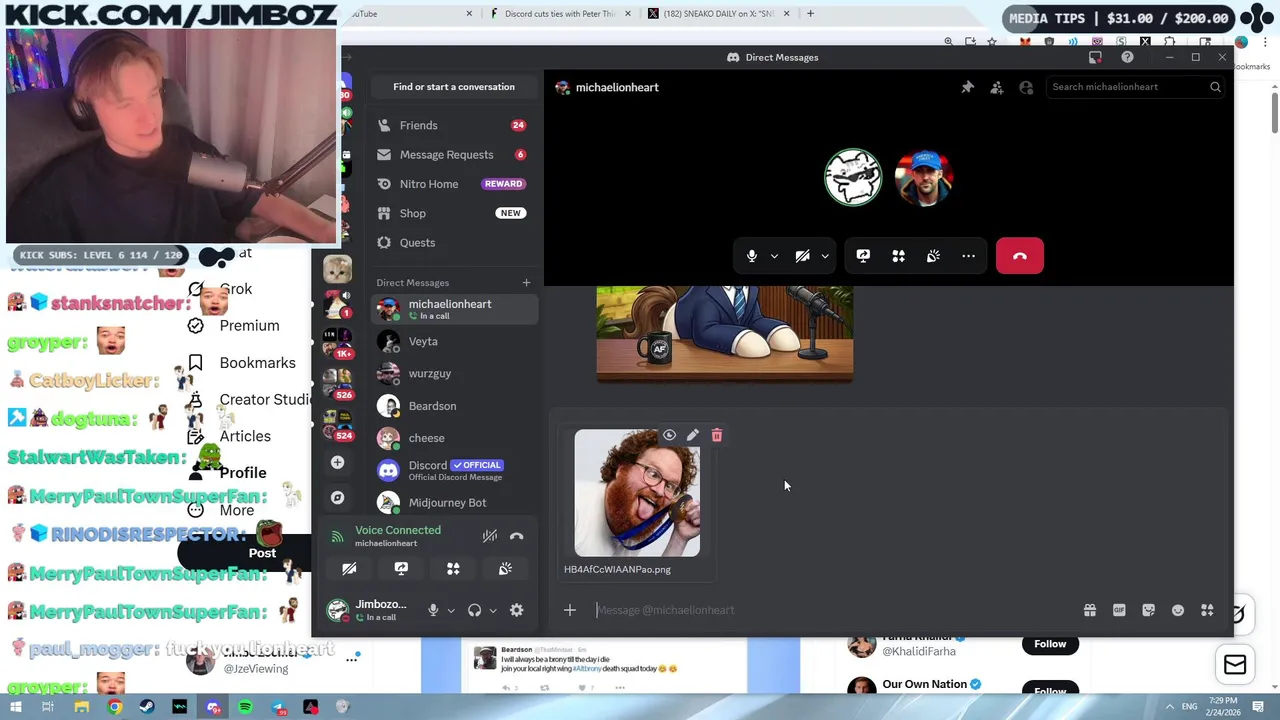Open the Friends tab
The height and width of the screenshot is (720, 1280).
[x=454, y=125]
